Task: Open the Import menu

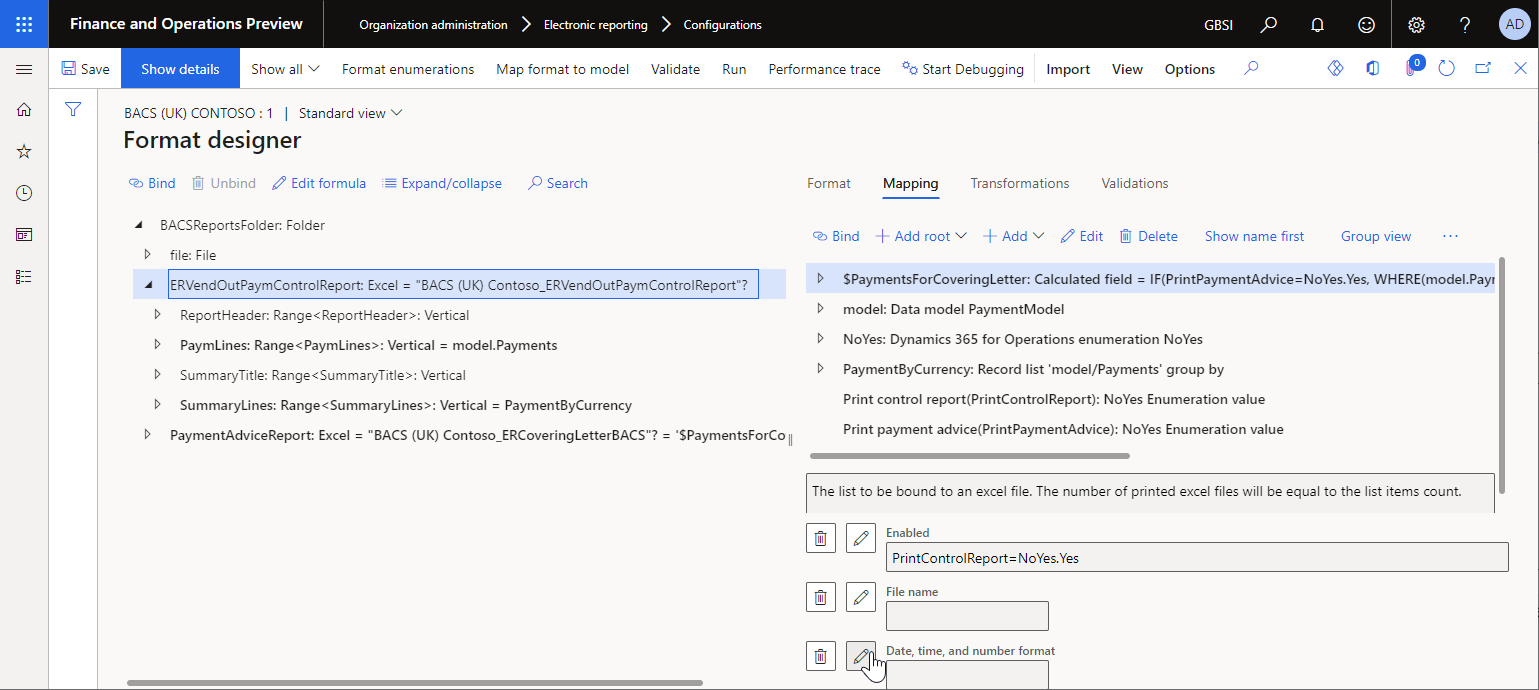Action: (1068, 69)
